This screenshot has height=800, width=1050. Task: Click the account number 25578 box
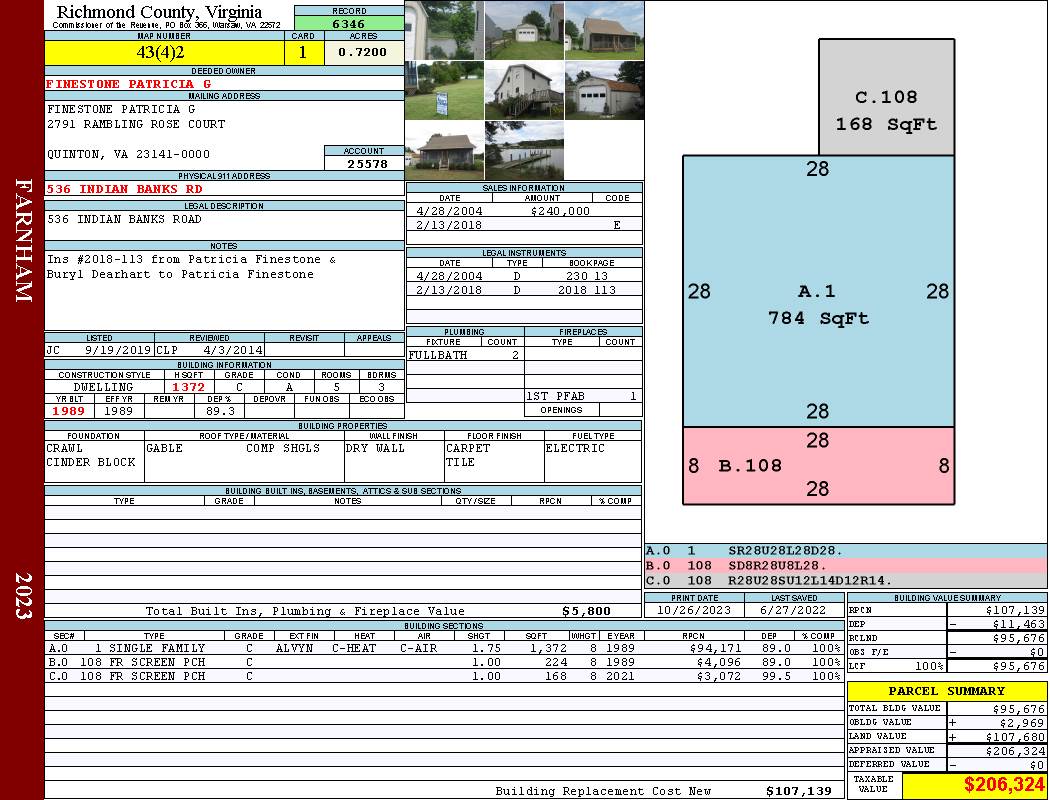coord(364,163)
